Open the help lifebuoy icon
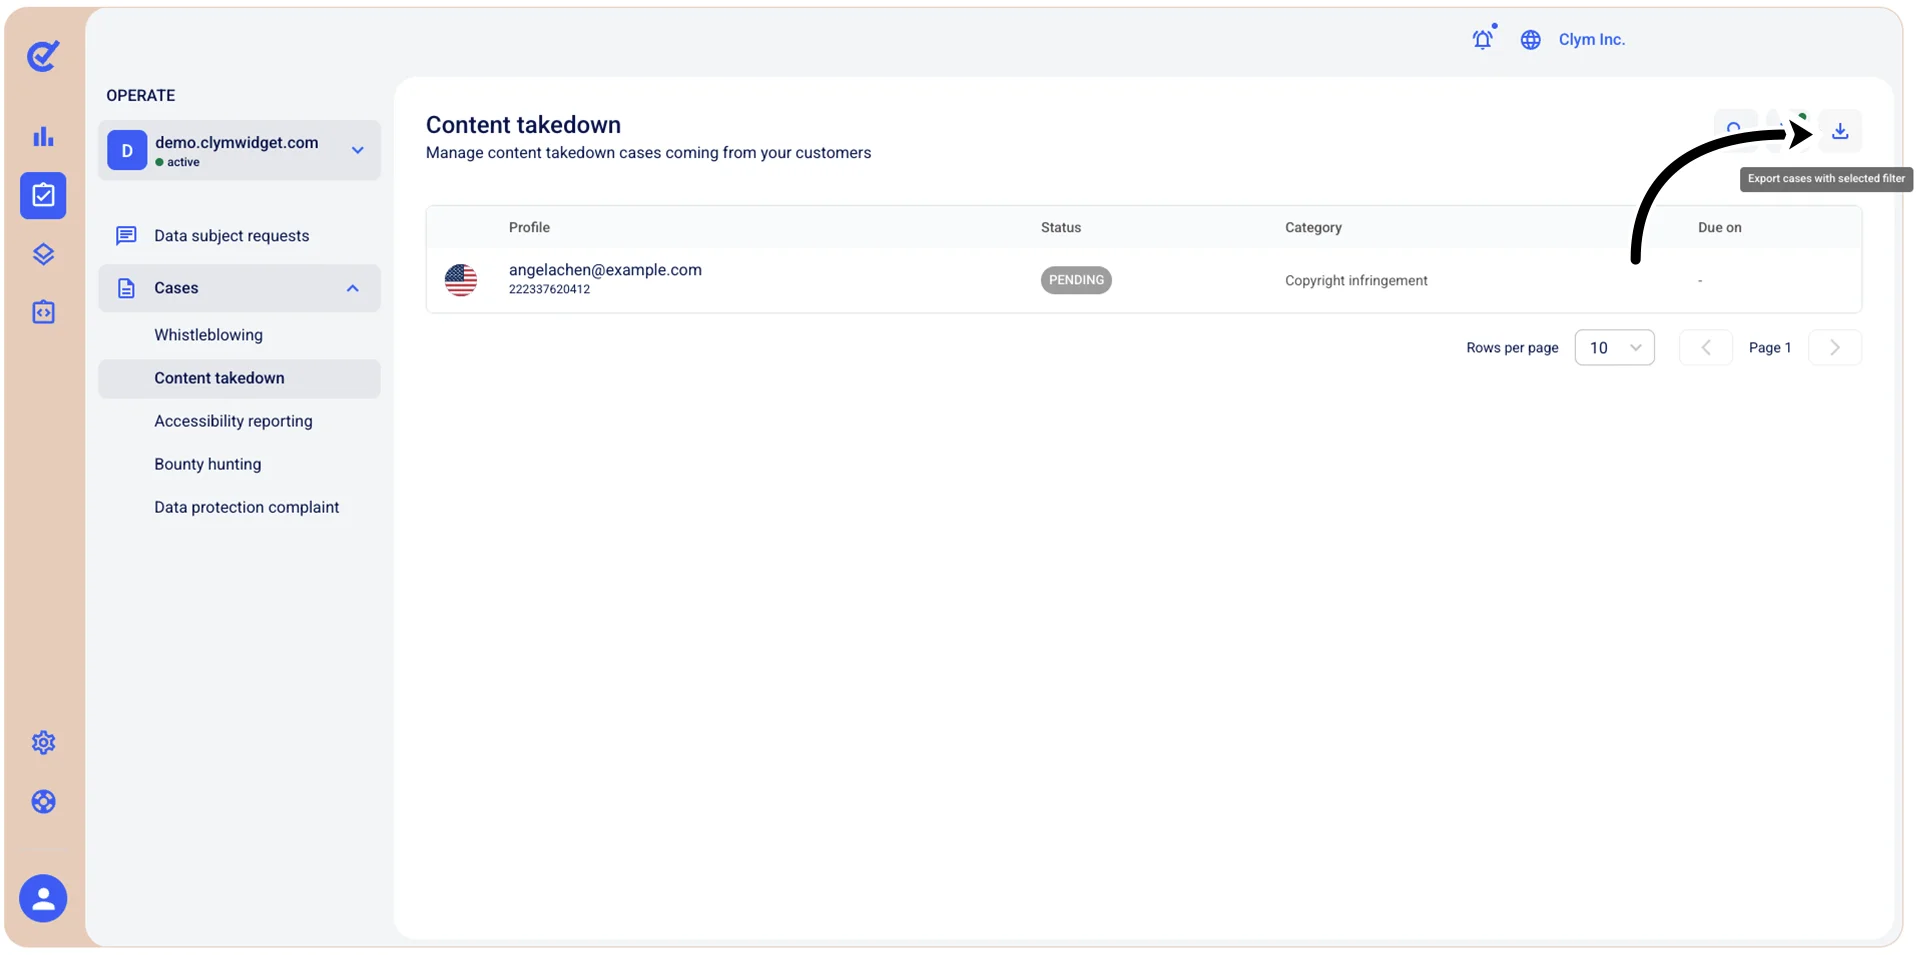 coord(43,802)
